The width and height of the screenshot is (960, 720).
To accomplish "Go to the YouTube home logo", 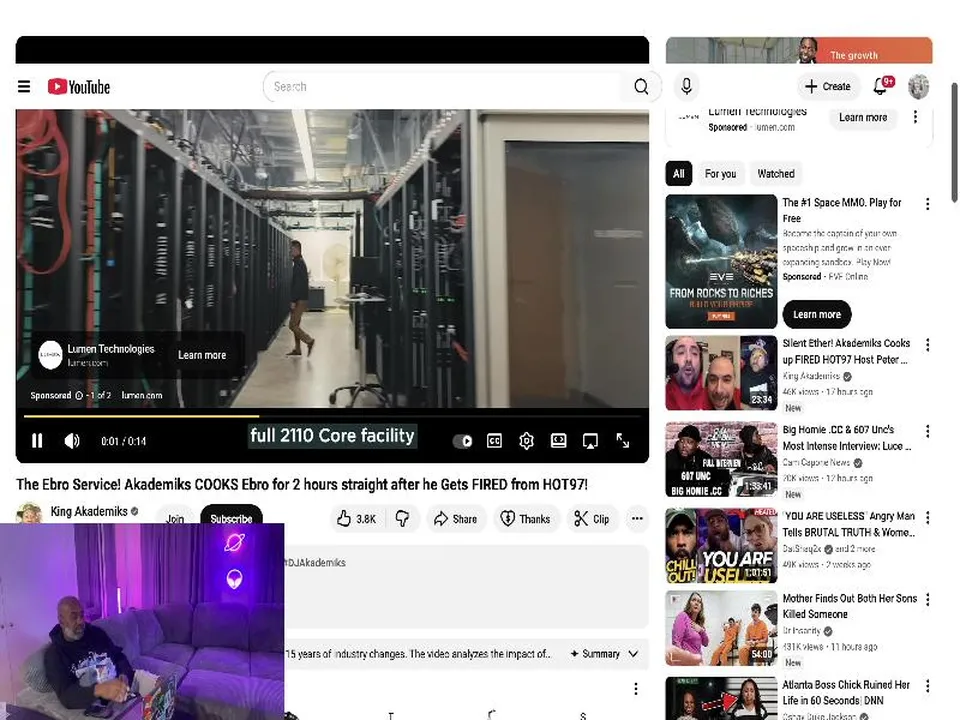I will 79,87.
